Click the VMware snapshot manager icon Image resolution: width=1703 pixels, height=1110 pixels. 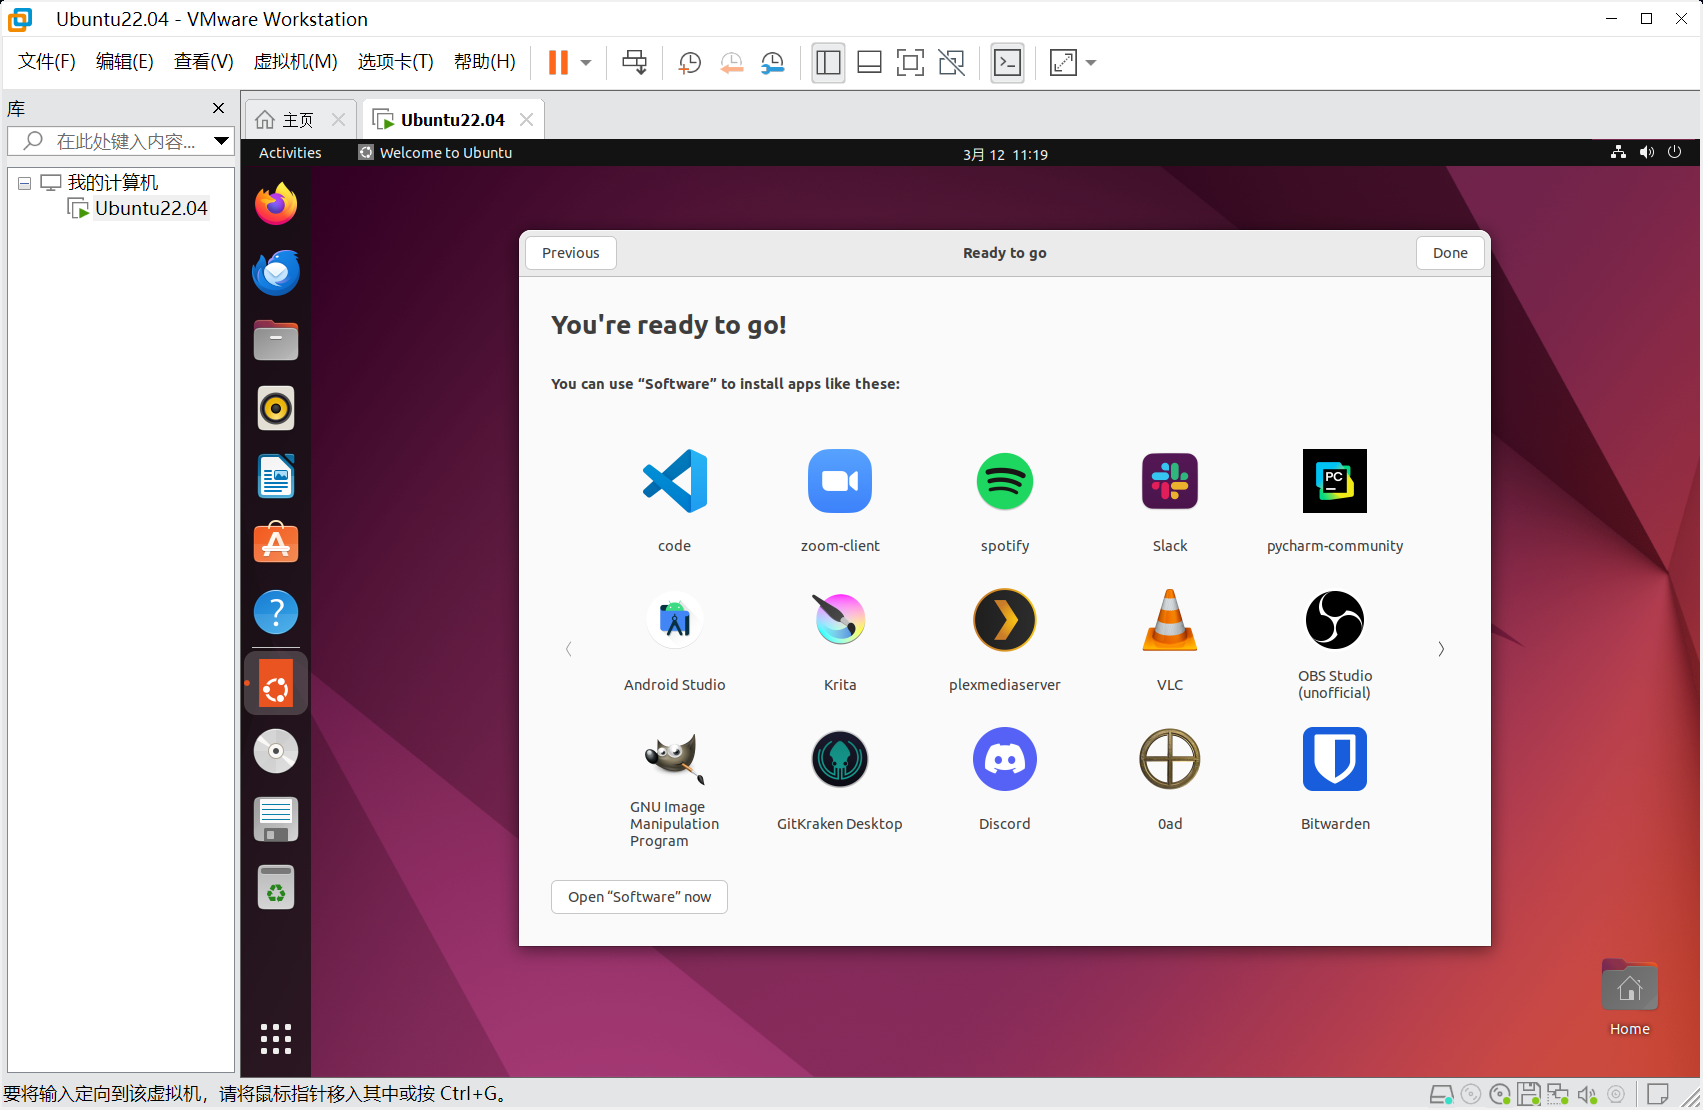[x=773, y=63]
